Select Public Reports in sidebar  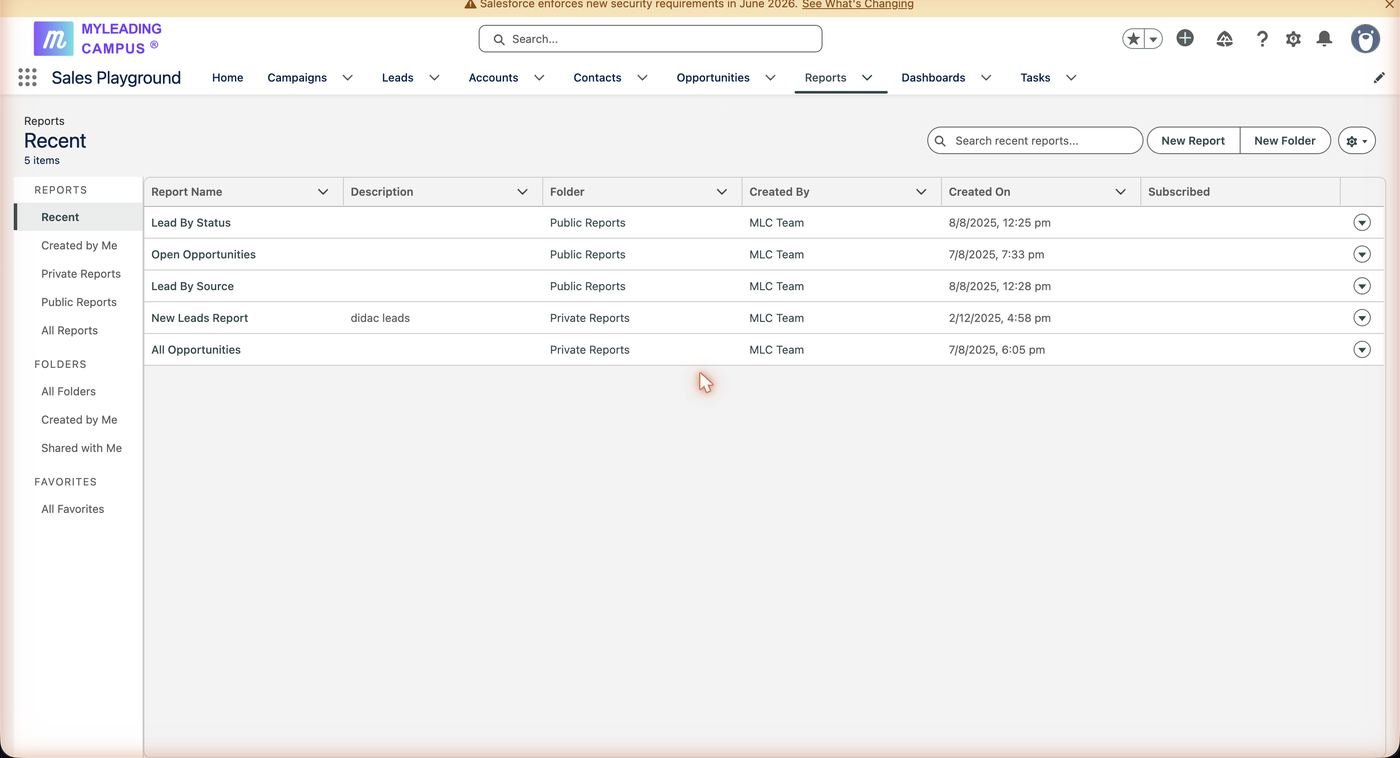(79, 302)
